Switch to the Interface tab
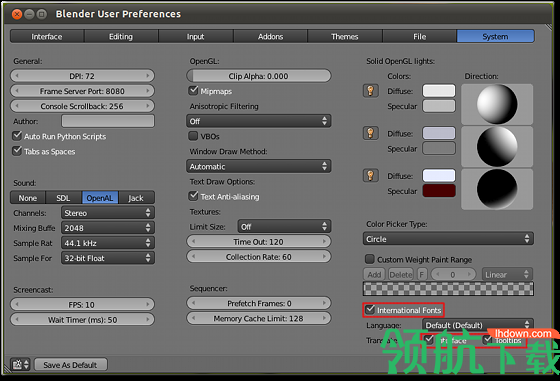The height and width of the screenshot is (381, 560). (x=47, y=36)
